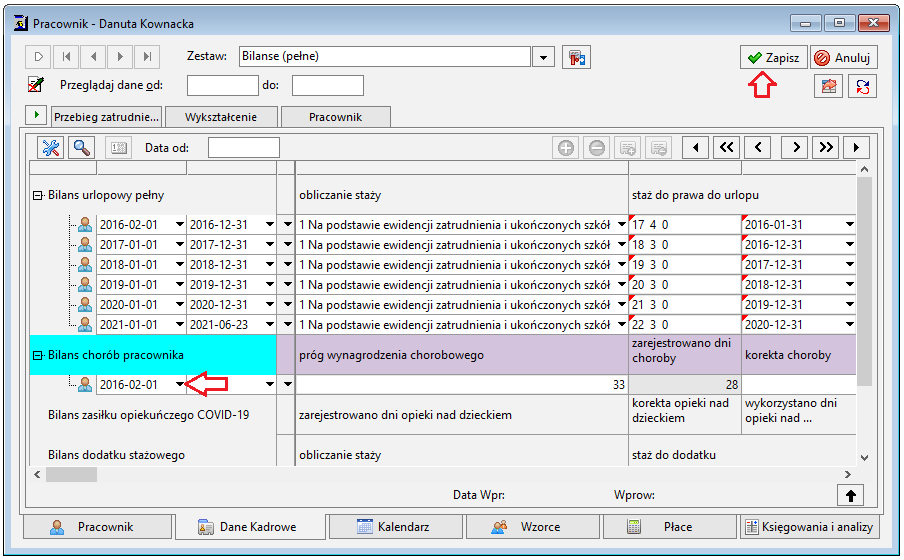This screenshot has width=904, height=560.
Task: Click the próg wynagrodzenia chorobowego value 33
Action: (x=462, y=385)
